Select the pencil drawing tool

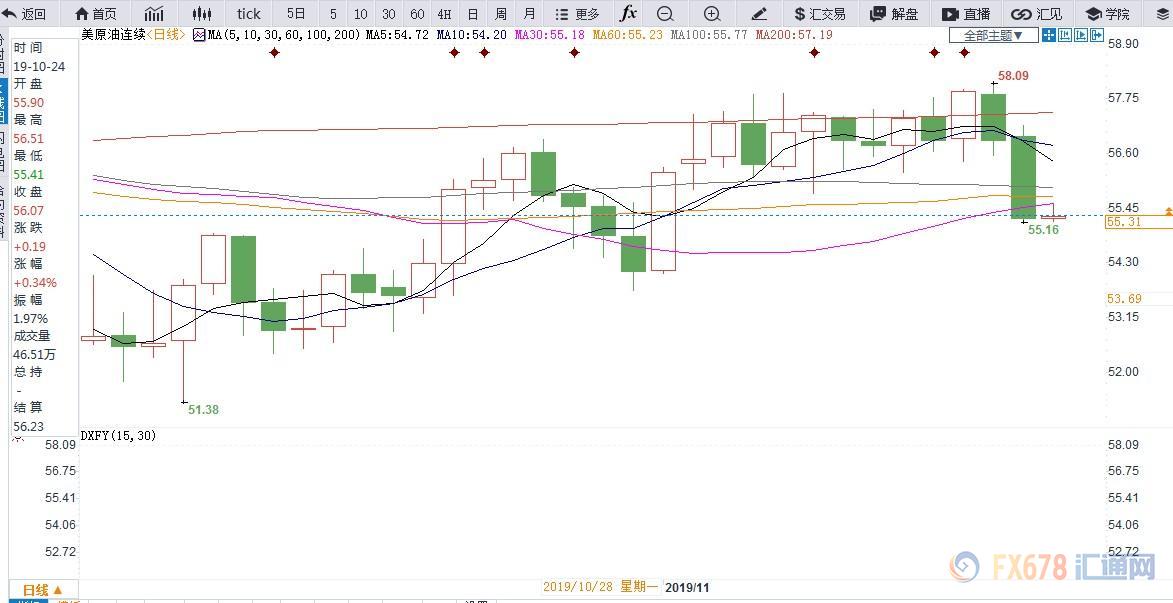click(759, 13)
